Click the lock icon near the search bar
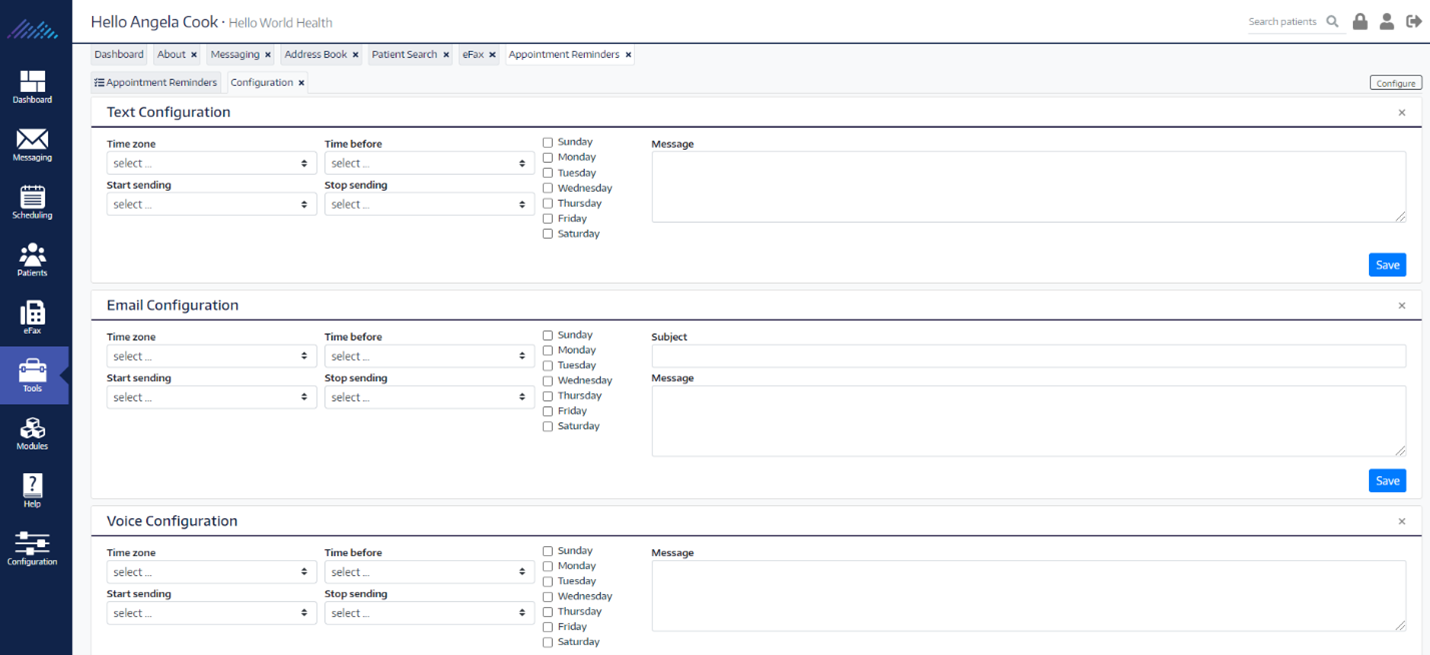The width and height of the screenshot is (1430, 655). (1360, 20)
